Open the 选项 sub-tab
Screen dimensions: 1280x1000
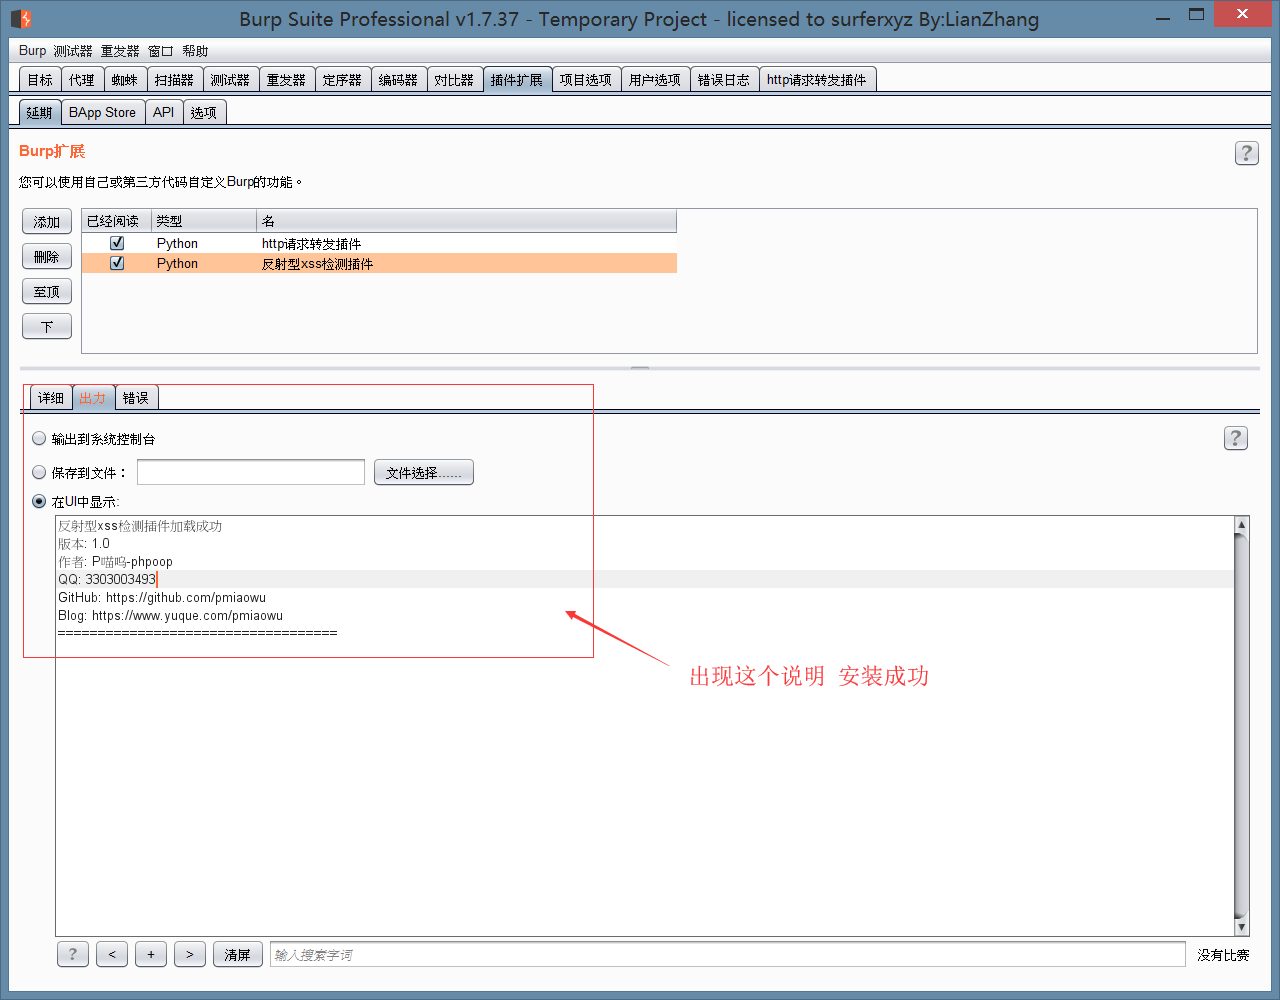pos(204,112)
